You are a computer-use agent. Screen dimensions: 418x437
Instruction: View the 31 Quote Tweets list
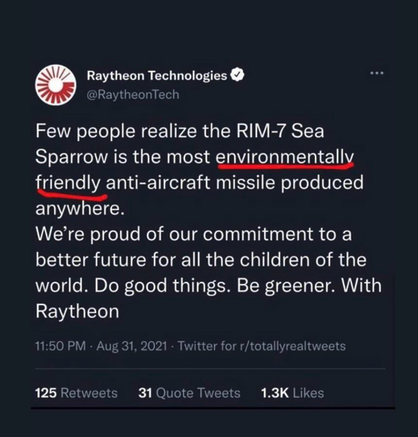tap(189, 393)
